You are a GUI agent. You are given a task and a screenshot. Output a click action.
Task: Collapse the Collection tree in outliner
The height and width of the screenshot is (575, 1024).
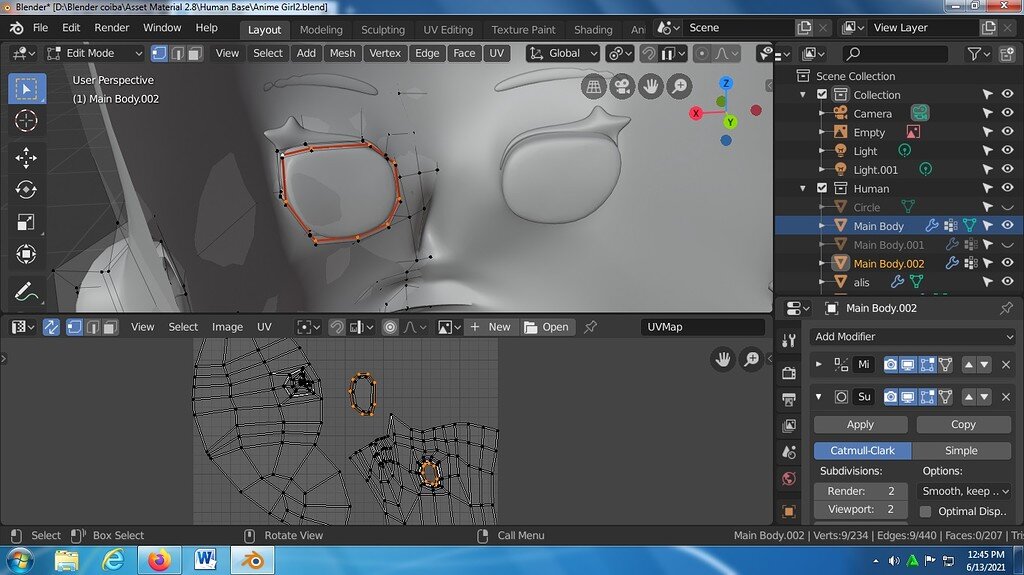click(803, 95)
